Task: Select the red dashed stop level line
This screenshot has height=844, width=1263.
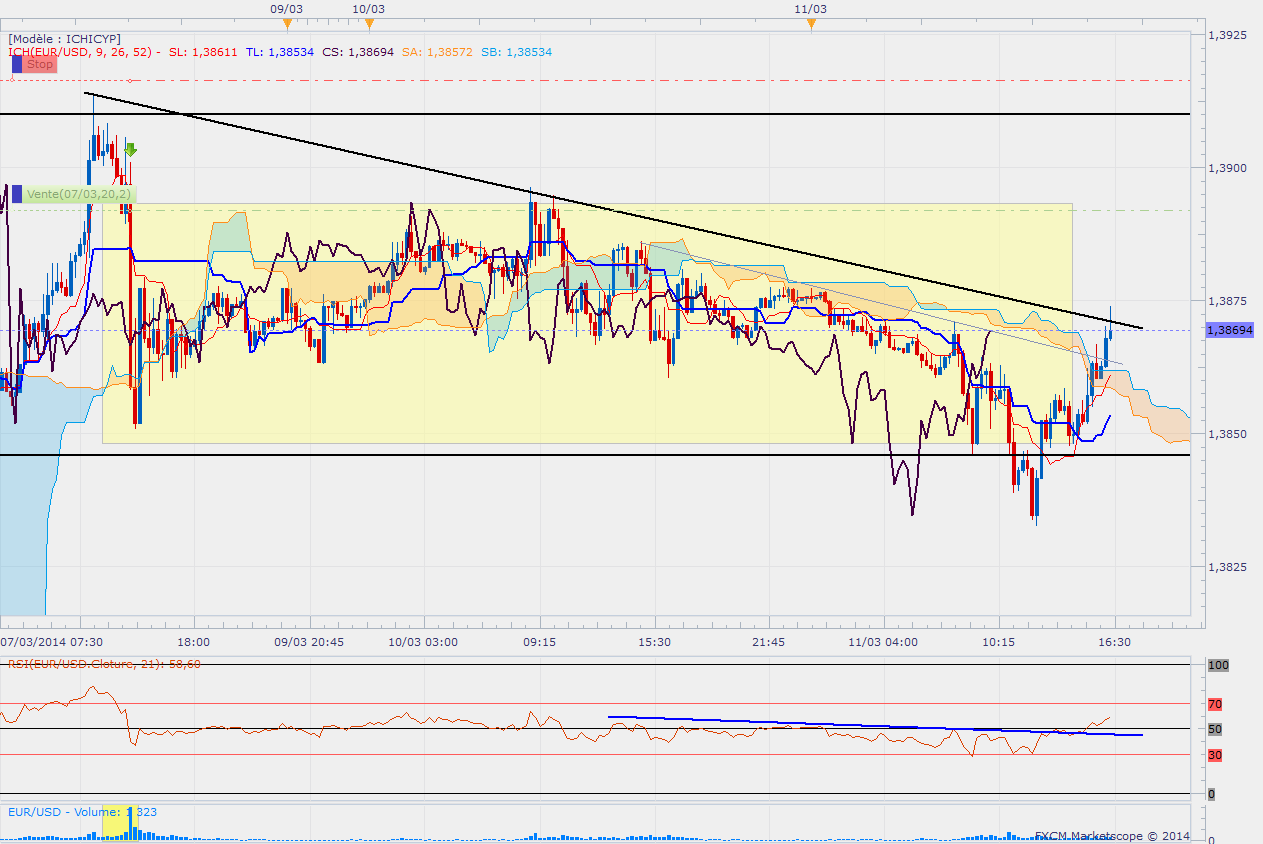Action: [x=595, y=80]
